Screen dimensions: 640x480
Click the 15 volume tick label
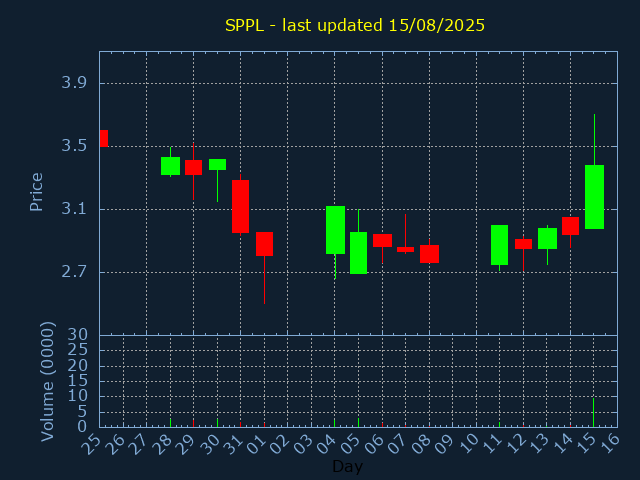pyautogui.click(x=78, y=381)
